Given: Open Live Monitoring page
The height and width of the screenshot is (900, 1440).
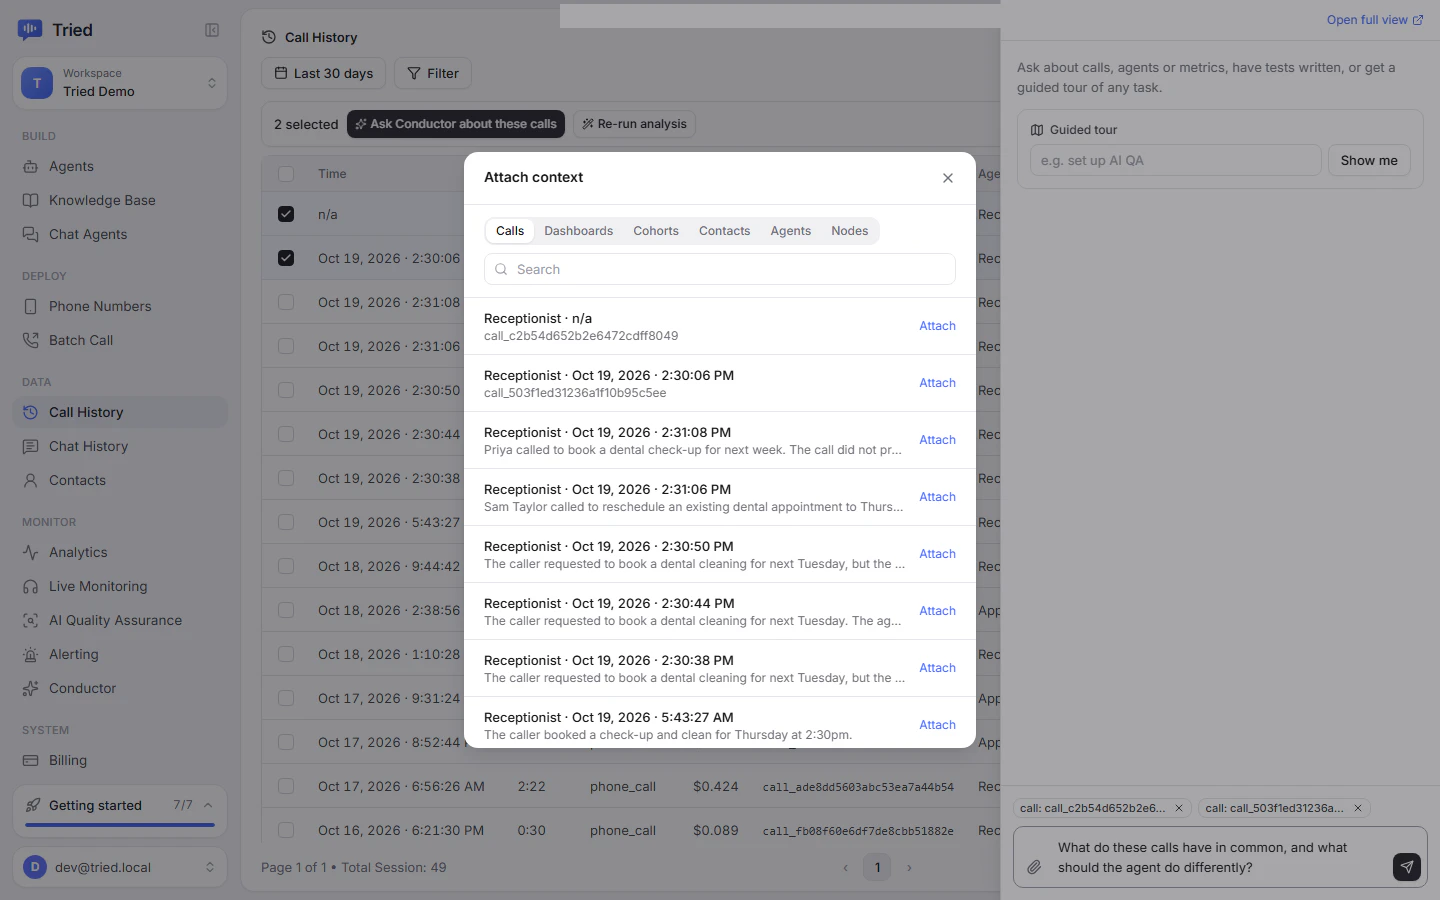Looking at the screenshot, I should pos(120,586).
